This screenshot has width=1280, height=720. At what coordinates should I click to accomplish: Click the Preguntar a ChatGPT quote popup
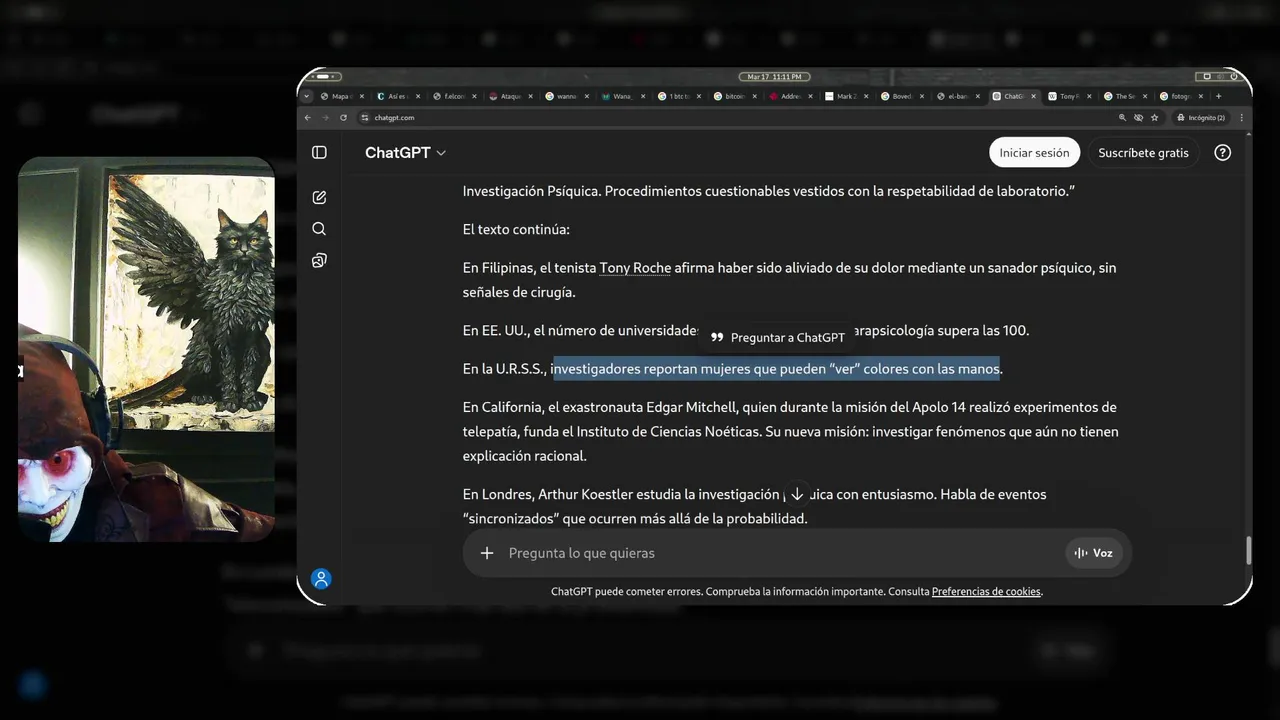[x=778, y=337]
